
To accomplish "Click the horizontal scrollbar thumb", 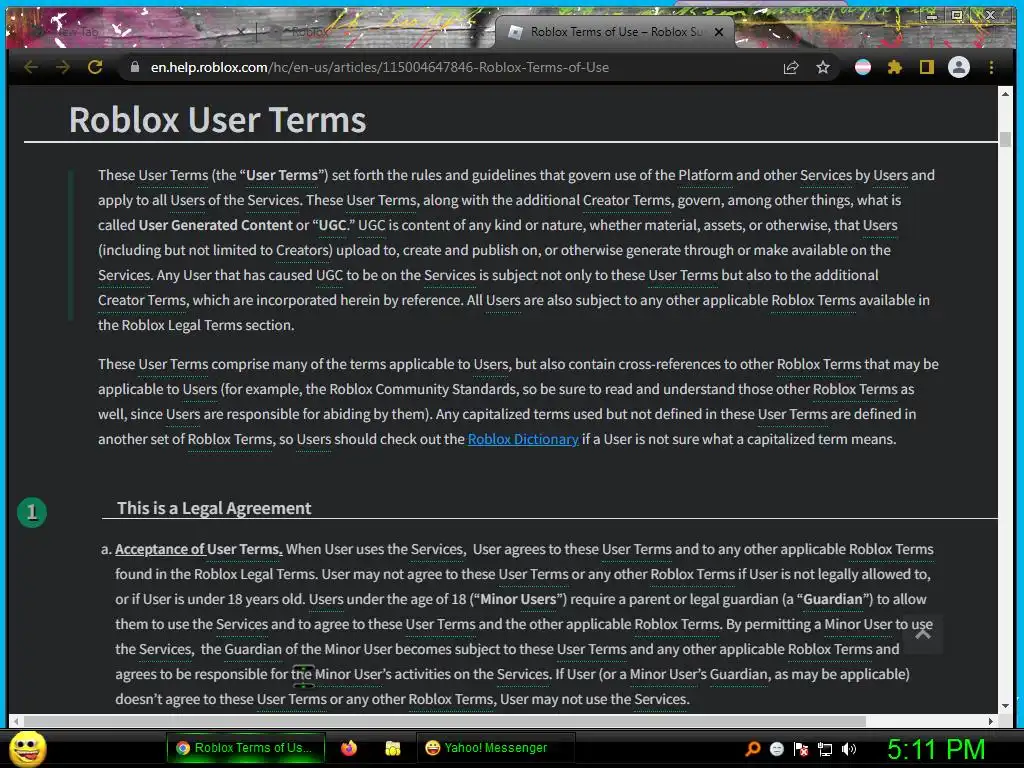I will [444, 722].
